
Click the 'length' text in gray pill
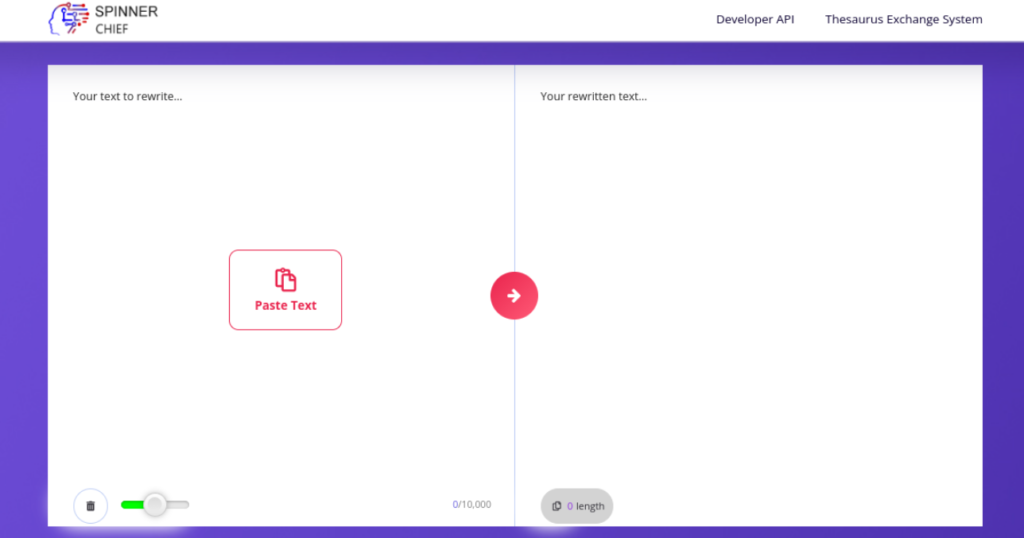590,506
